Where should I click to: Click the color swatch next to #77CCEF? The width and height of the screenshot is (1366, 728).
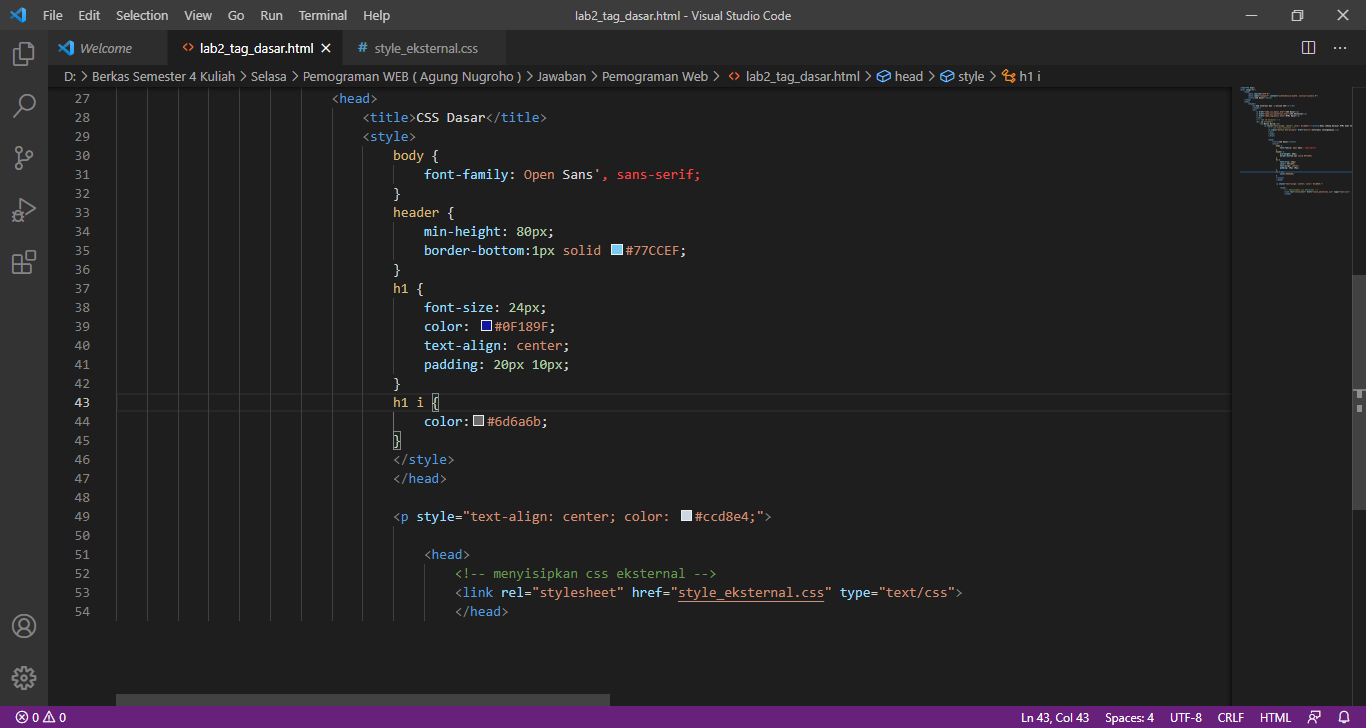(x=616, y=250)
